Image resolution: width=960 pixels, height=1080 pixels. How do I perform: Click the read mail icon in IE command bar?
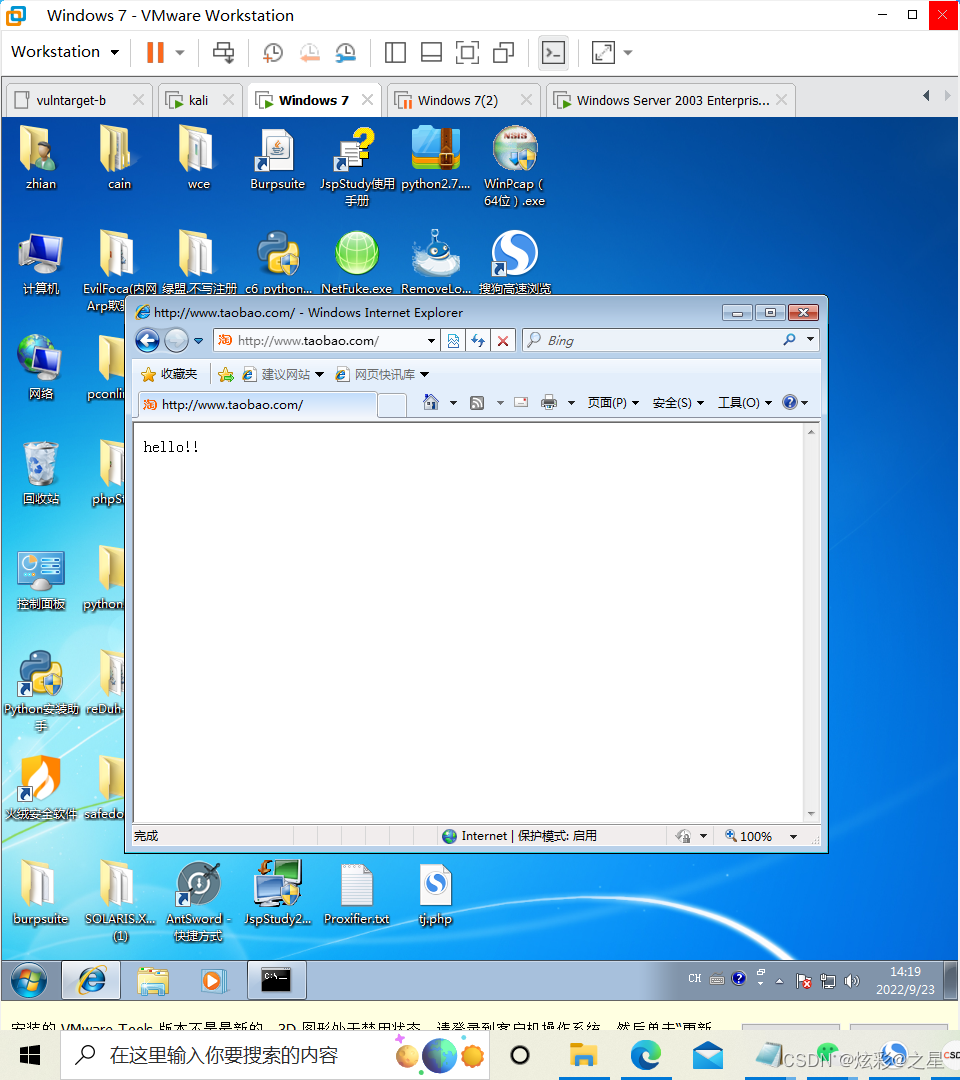pyautogui.click(x=521, y=402)
